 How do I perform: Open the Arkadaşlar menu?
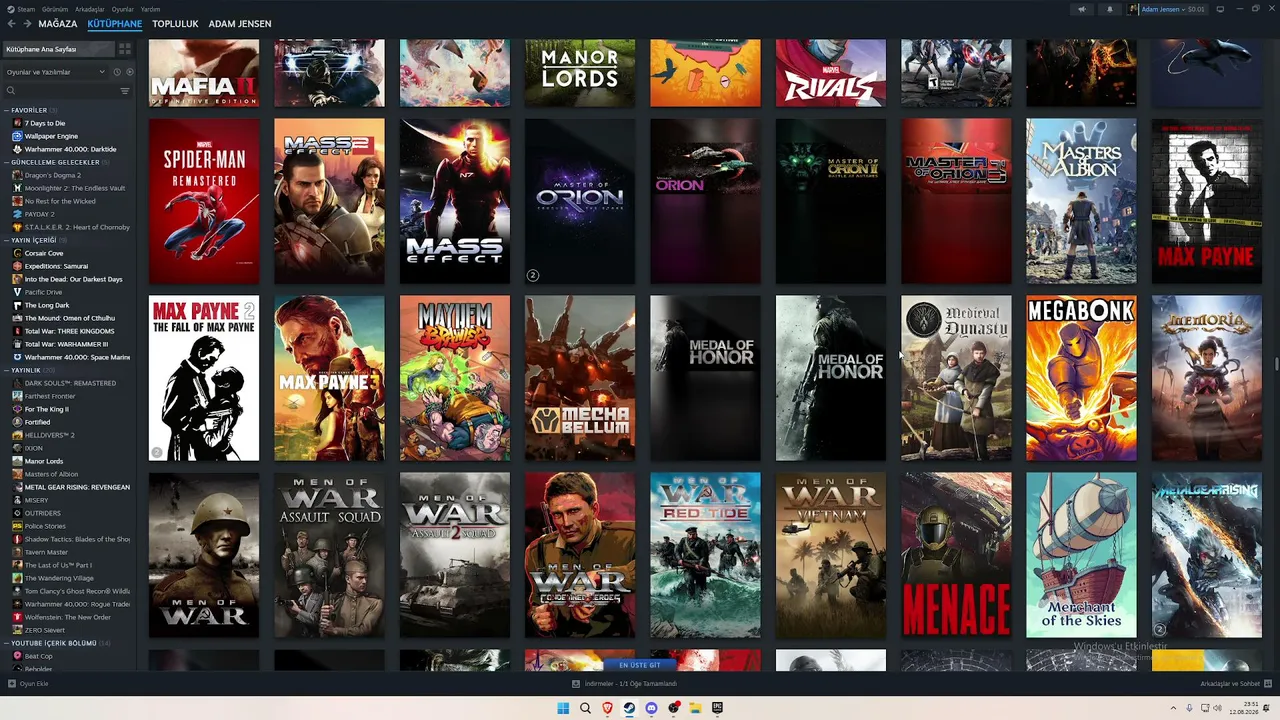click(x=90, y=9)
